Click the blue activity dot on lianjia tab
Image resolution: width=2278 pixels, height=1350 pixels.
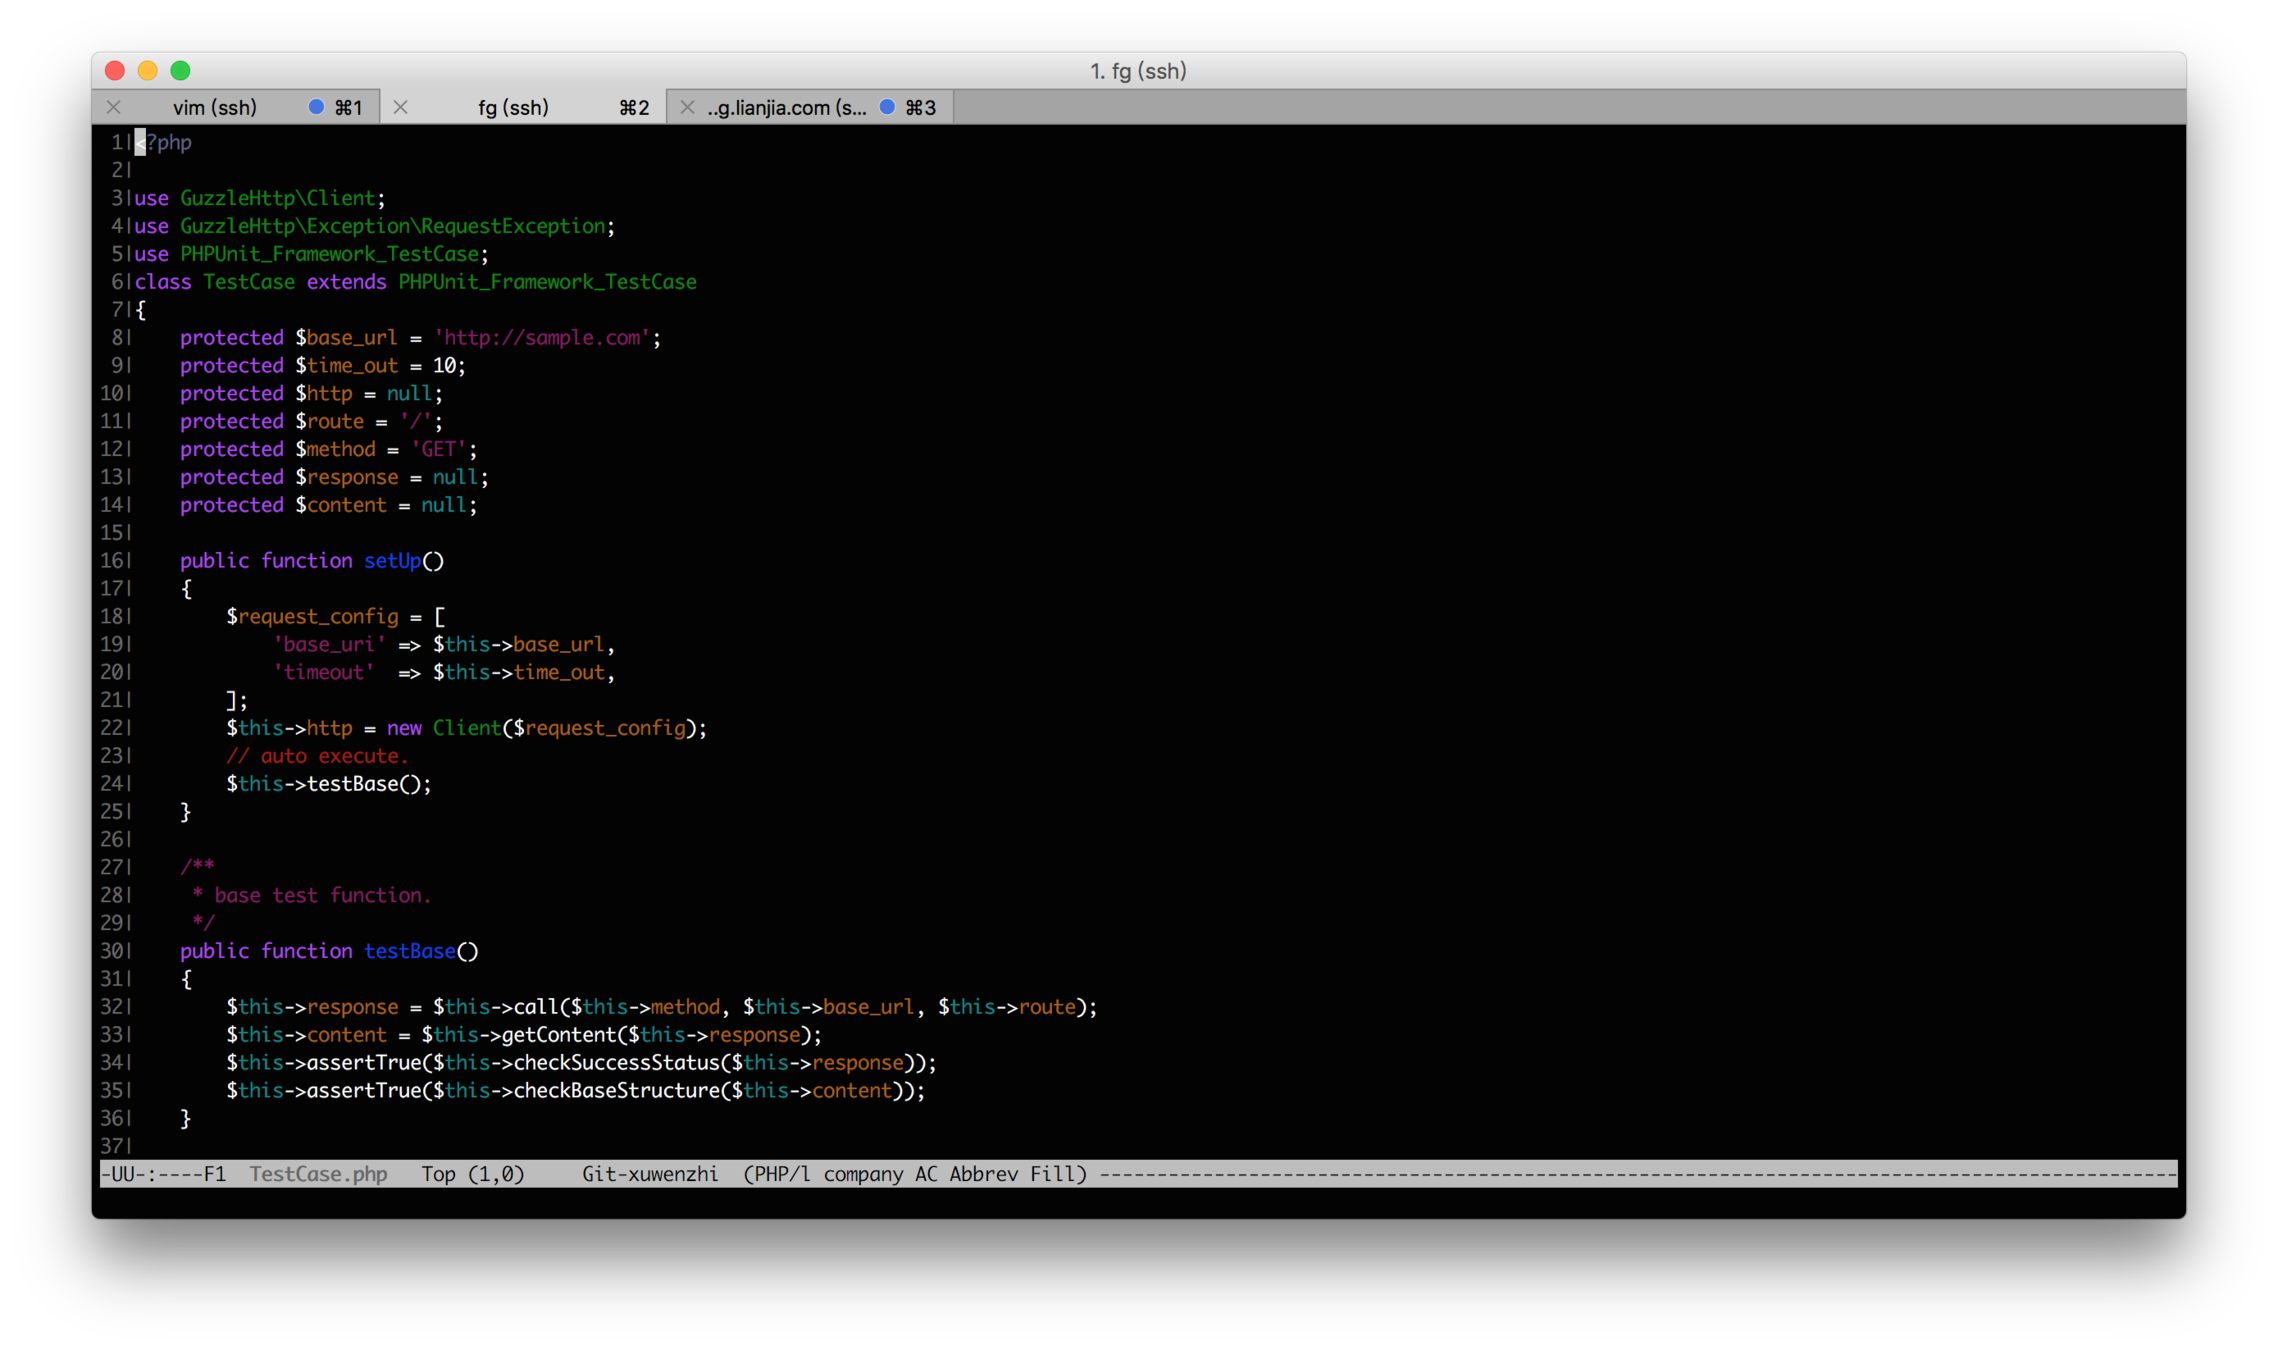[887, 107]
